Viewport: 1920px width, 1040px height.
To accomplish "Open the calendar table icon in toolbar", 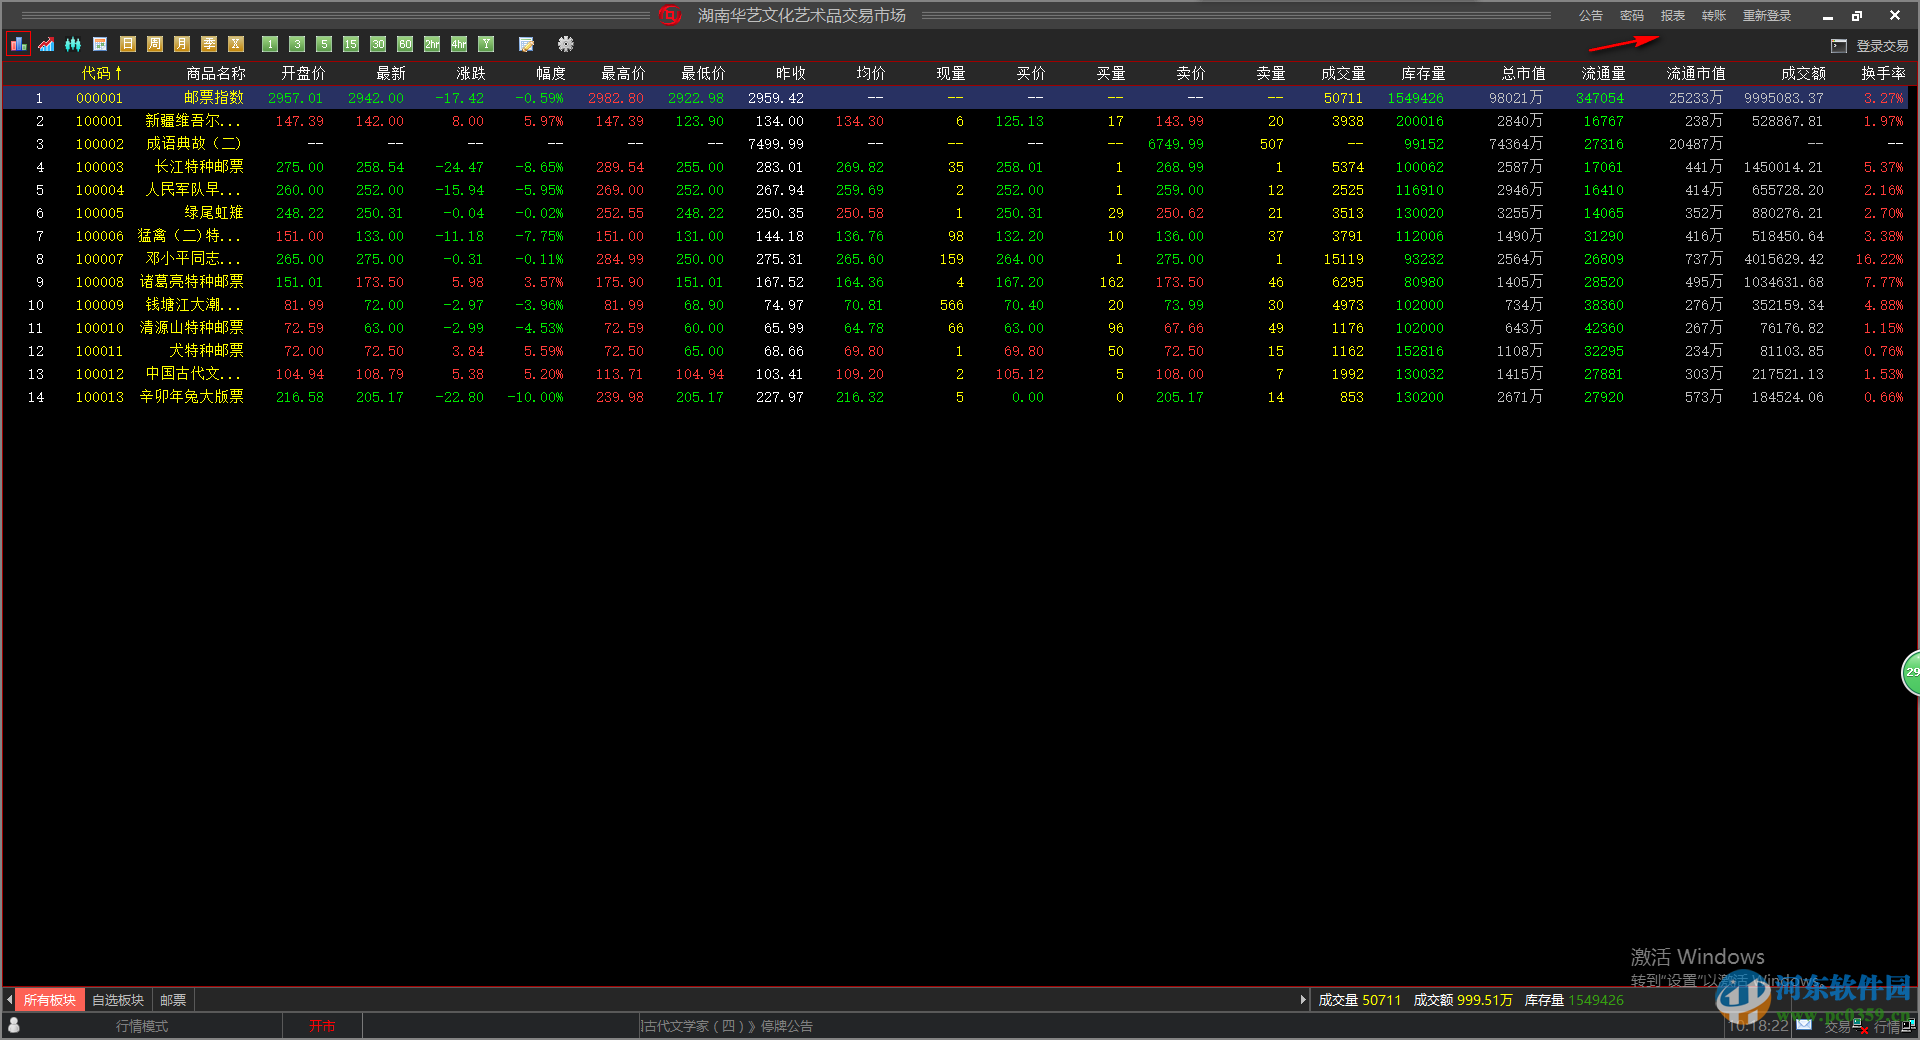I will coord(100,44).
